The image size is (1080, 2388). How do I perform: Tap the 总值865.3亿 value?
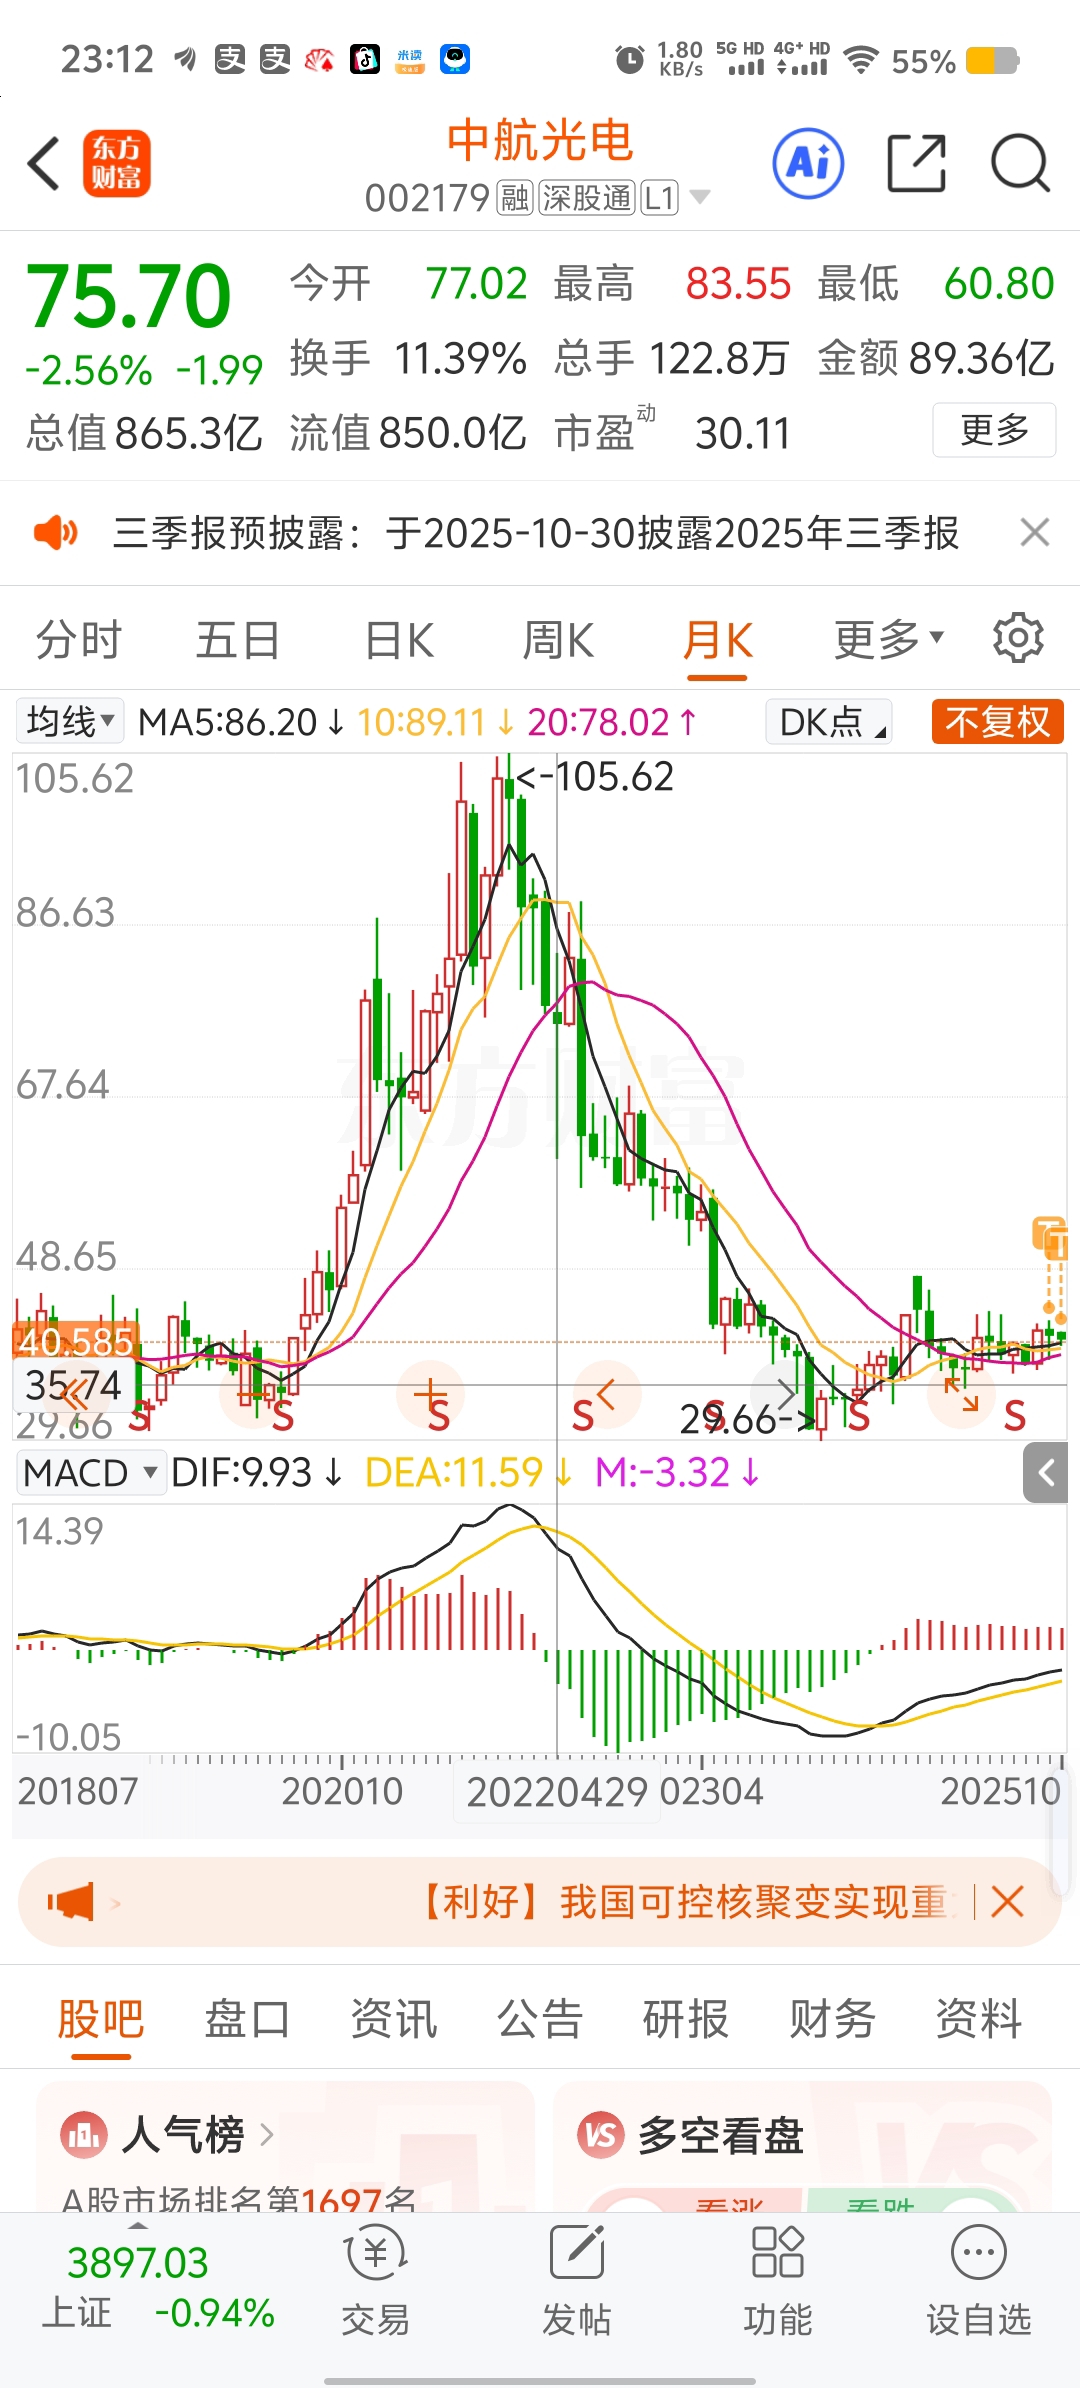144,433
